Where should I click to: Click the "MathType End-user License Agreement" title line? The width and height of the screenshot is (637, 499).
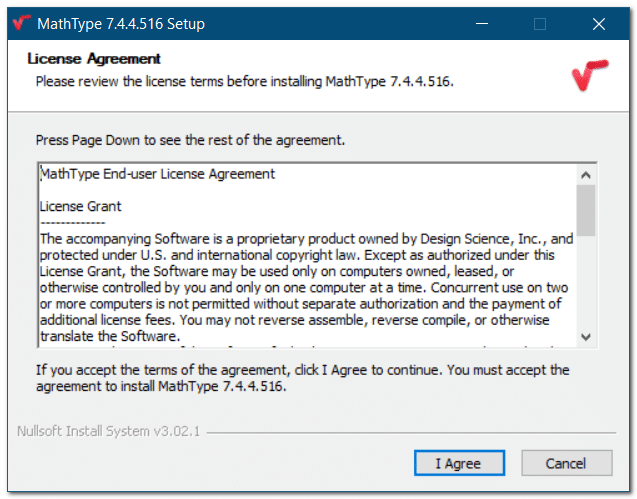point(158,174)
